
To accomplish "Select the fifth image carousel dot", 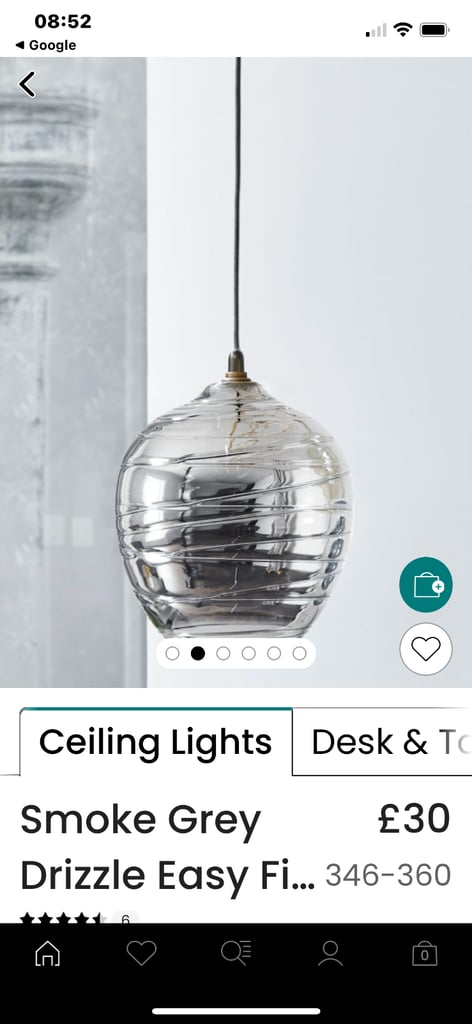I will pyautogui.click(x=274, y=653).
